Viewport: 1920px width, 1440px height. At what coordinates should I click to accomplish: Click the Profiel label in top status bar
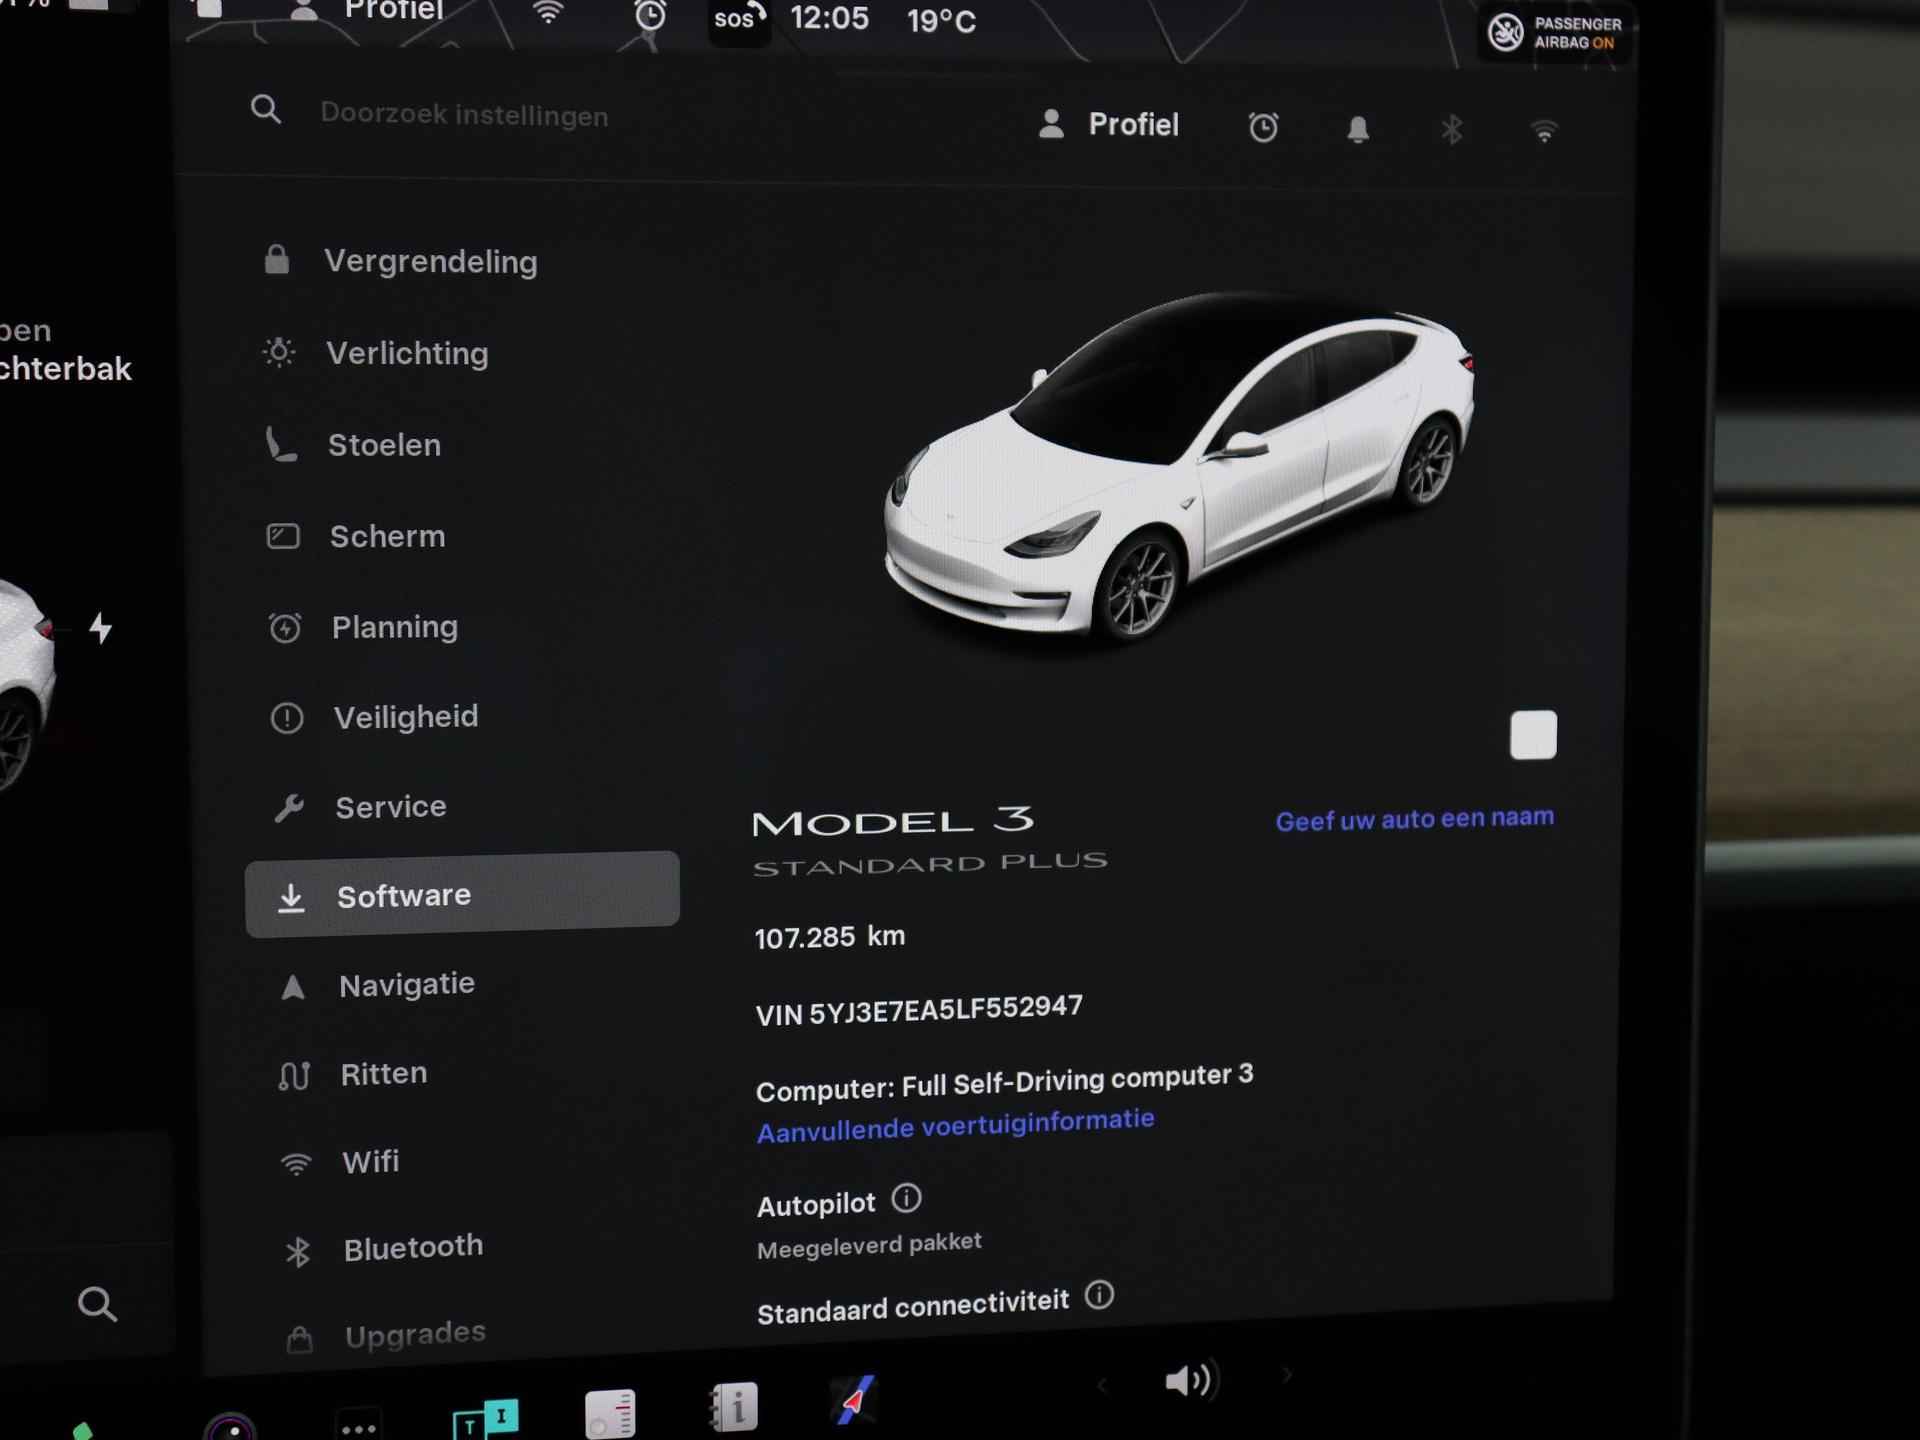click(393, 10)
